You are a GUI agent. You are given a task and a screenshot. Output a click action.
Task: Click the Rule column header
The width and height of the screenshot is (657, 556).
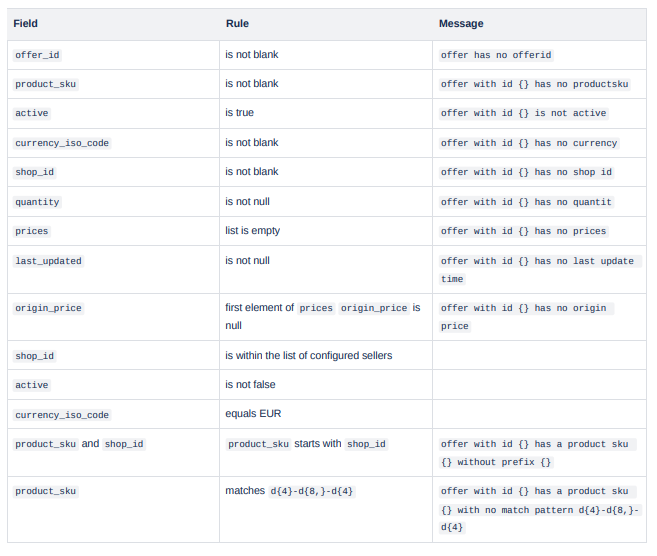coord(237,23)
